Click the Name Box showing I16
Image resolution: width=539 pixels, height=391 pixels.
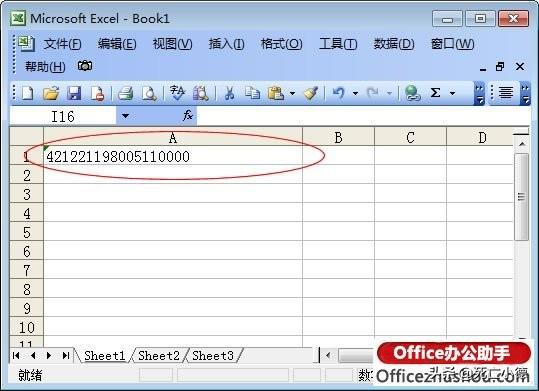pyautogui.click(x=63, y=116)
